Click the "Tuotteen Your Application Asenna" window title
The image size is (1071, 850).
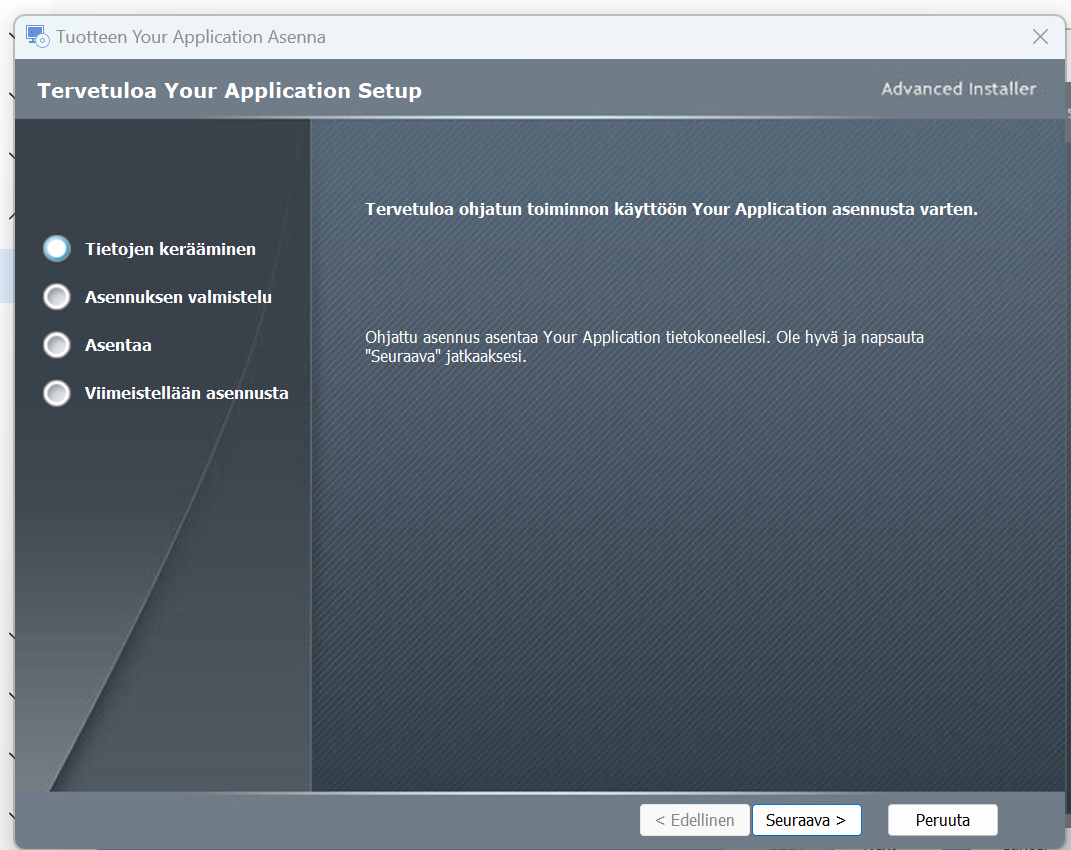click(x=190, y=37)
